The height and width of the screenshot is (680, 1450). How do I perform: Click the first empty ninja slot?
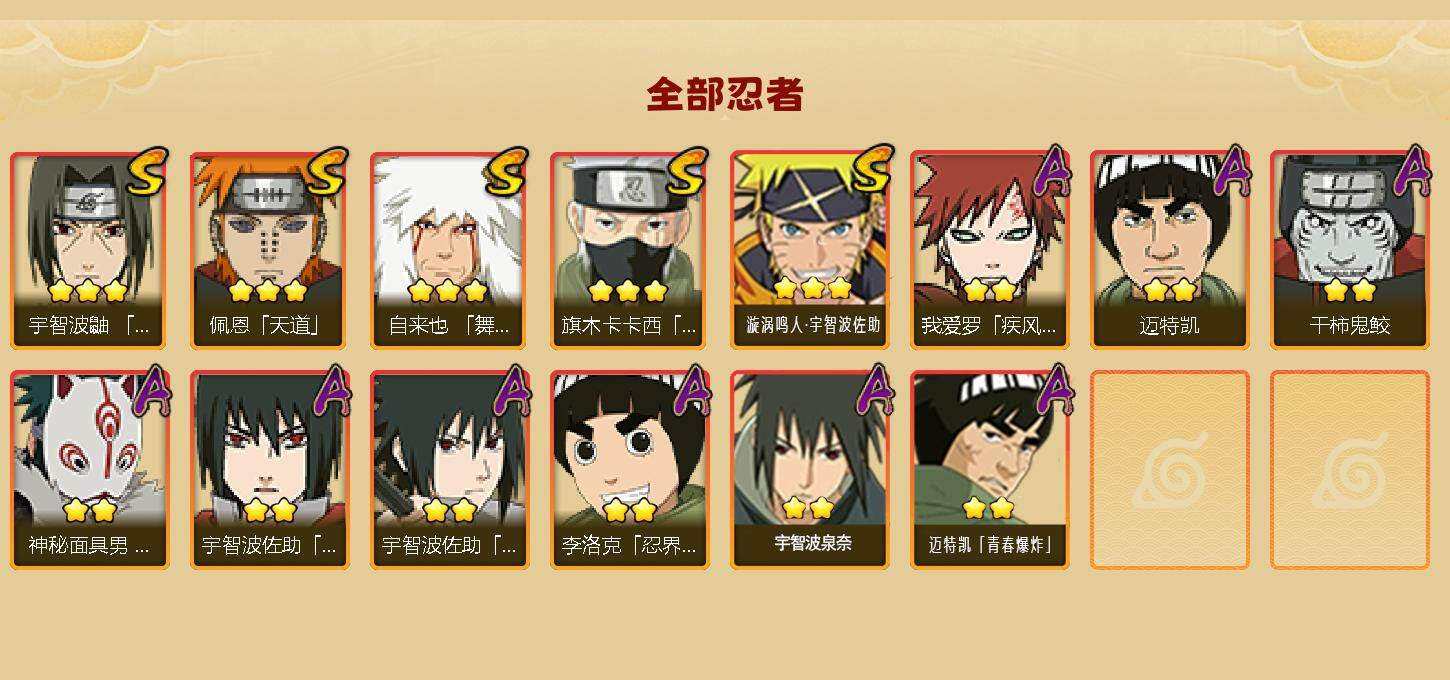point(1170,470)
